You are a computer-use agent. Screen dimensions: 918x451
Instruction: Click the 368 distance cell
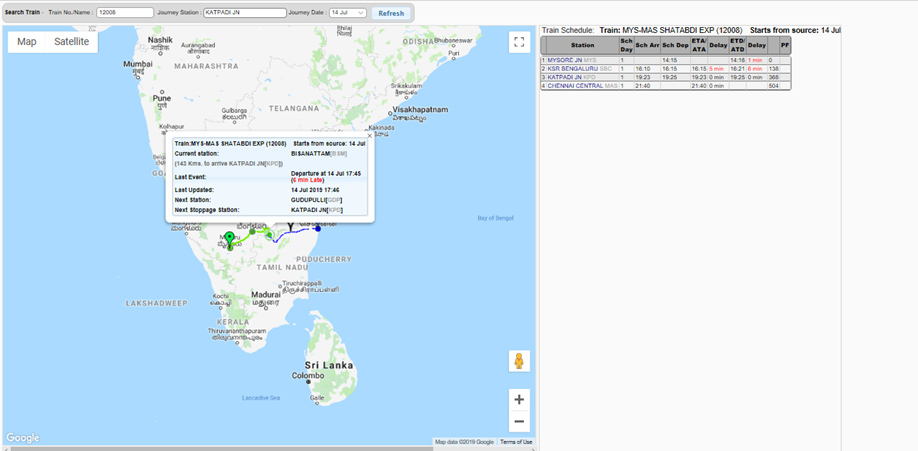pyautogui.click(x=773, y=77)
